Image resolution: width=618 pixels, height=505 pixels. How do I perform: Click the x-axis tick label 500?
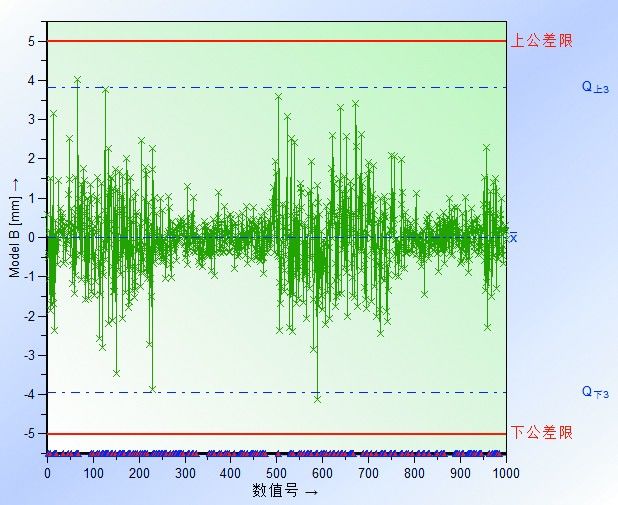[x=277, y=474]
